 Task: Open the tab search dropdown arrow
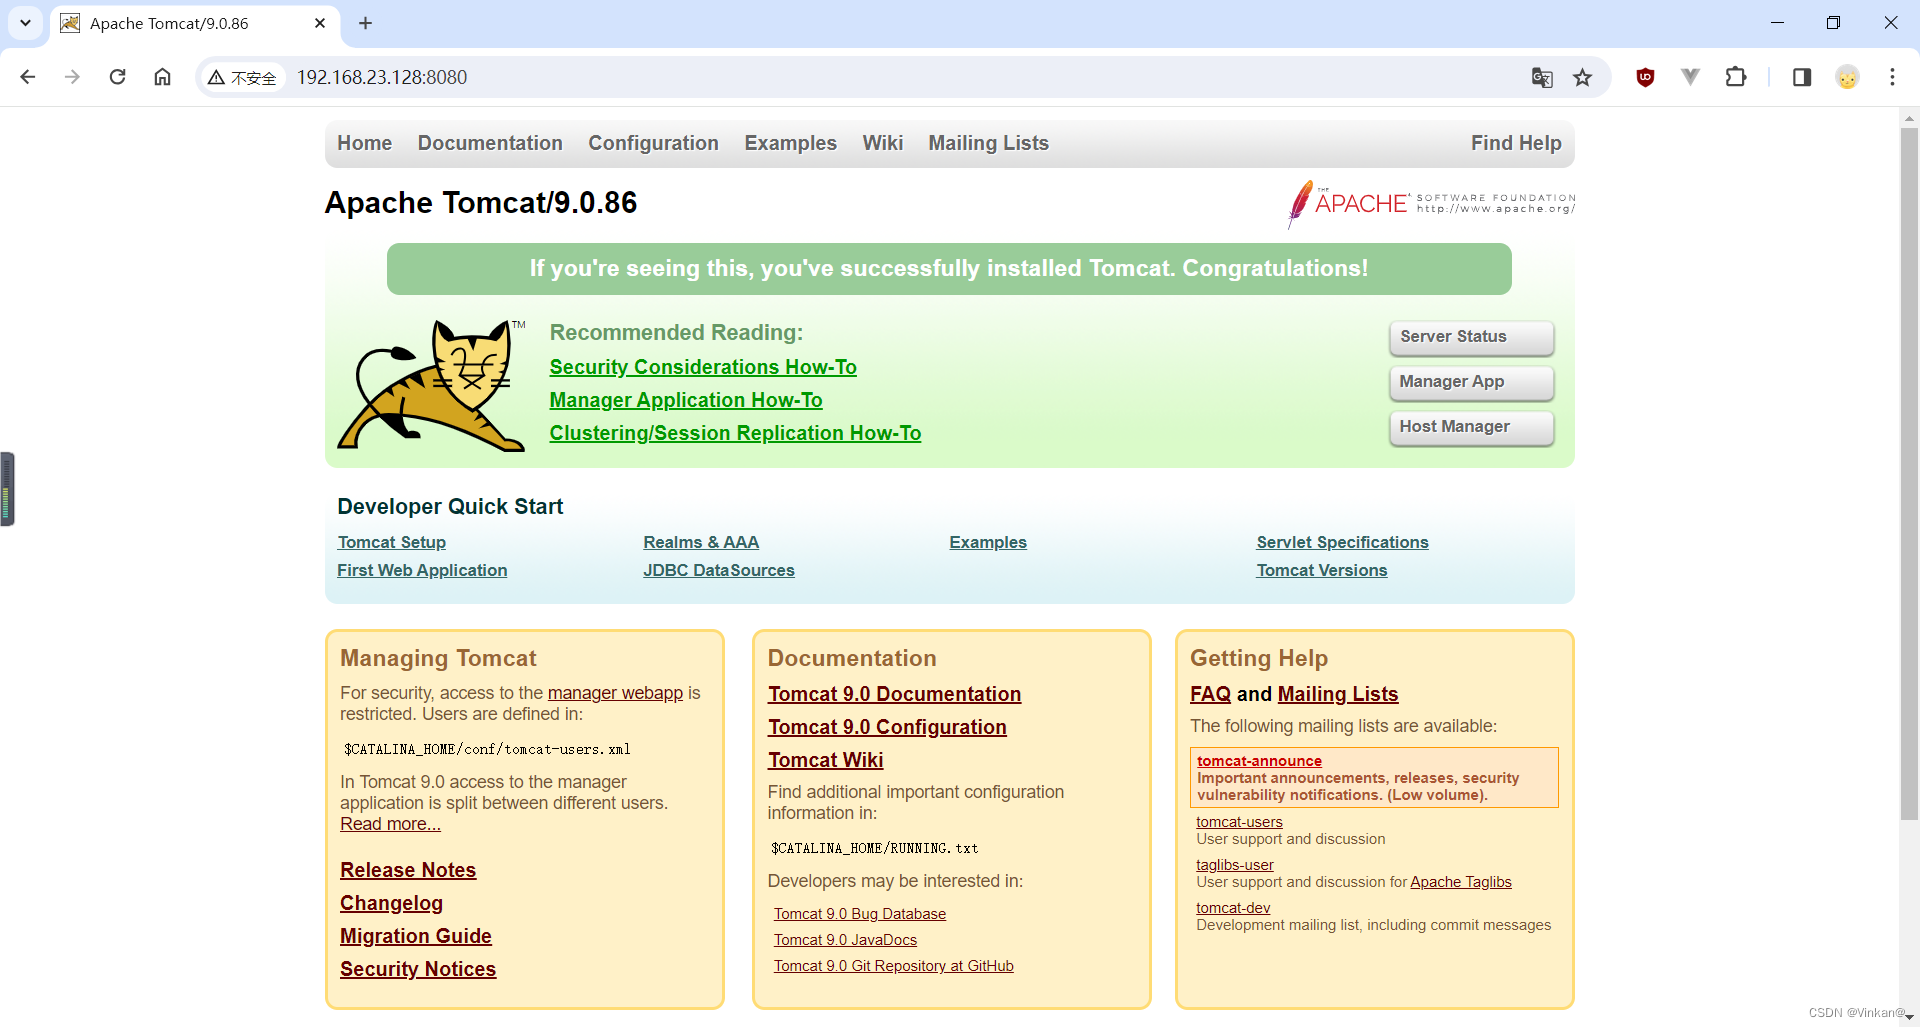pyautogui.click(x=25, y=23)
